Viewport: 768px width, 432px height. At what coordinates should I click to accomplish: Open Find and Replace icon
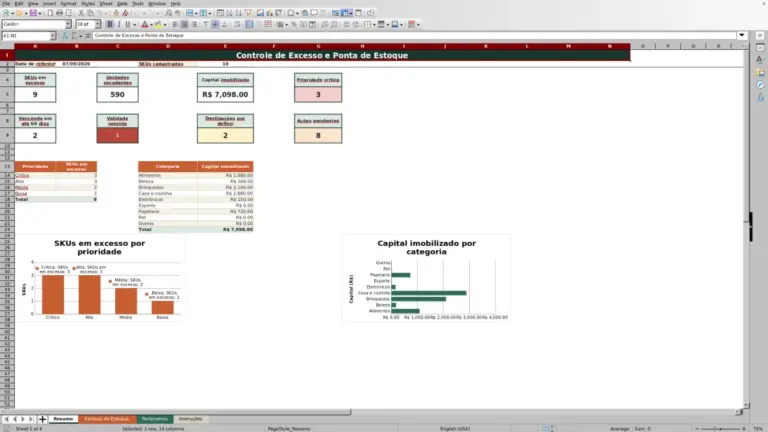click(168, 13)
